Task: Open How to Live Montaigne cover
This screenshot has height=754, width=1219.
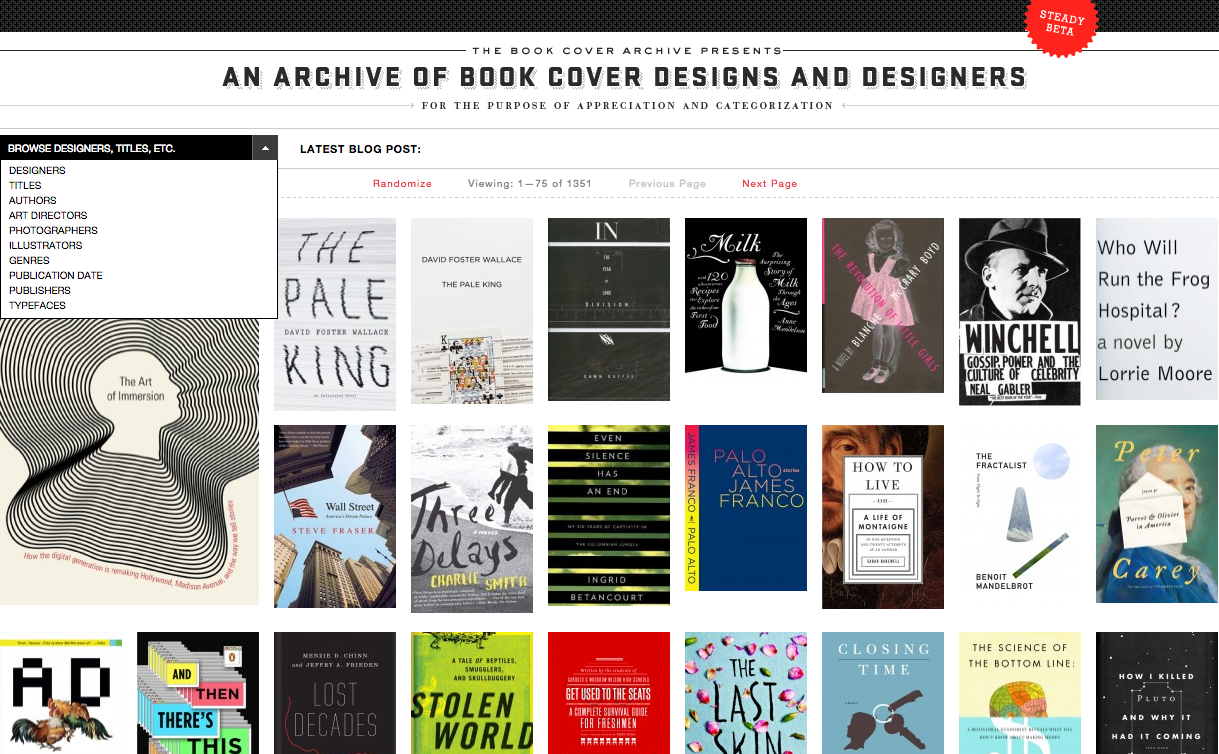Action: pos(883,517)
